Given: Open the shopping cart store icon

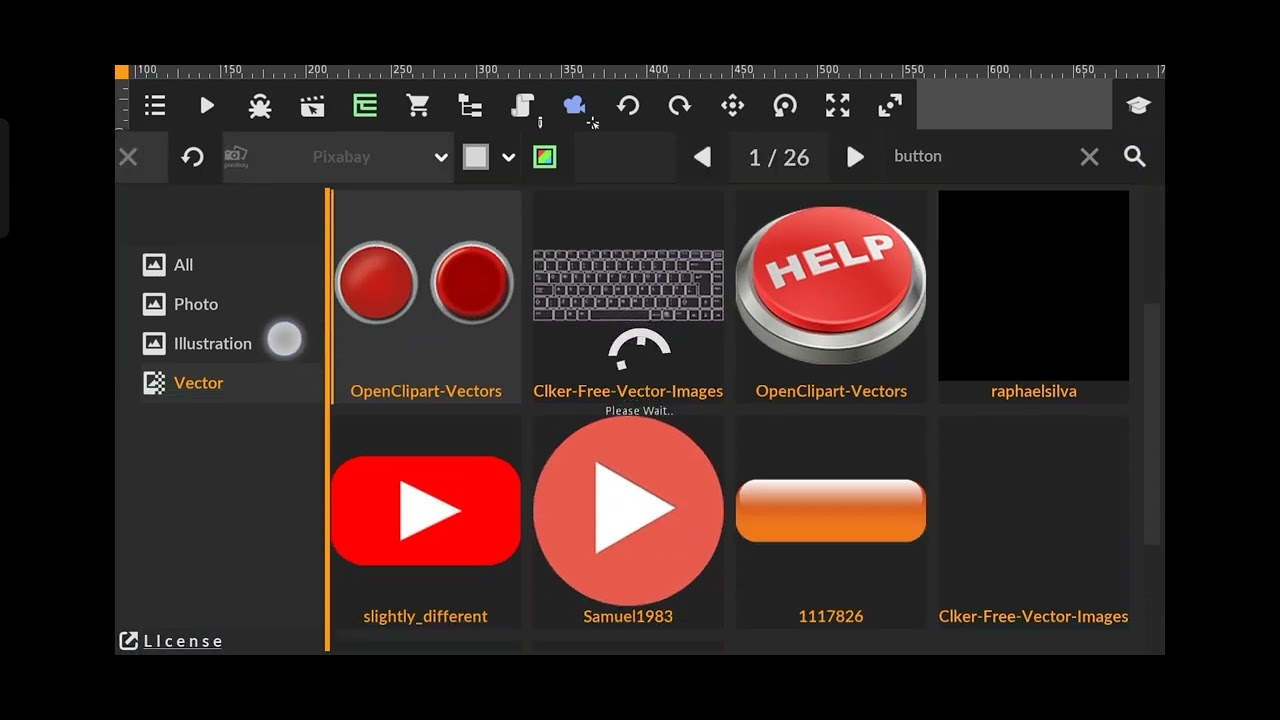Looking at the screenshot, I should pyautogui.click(x=417, y=106).
